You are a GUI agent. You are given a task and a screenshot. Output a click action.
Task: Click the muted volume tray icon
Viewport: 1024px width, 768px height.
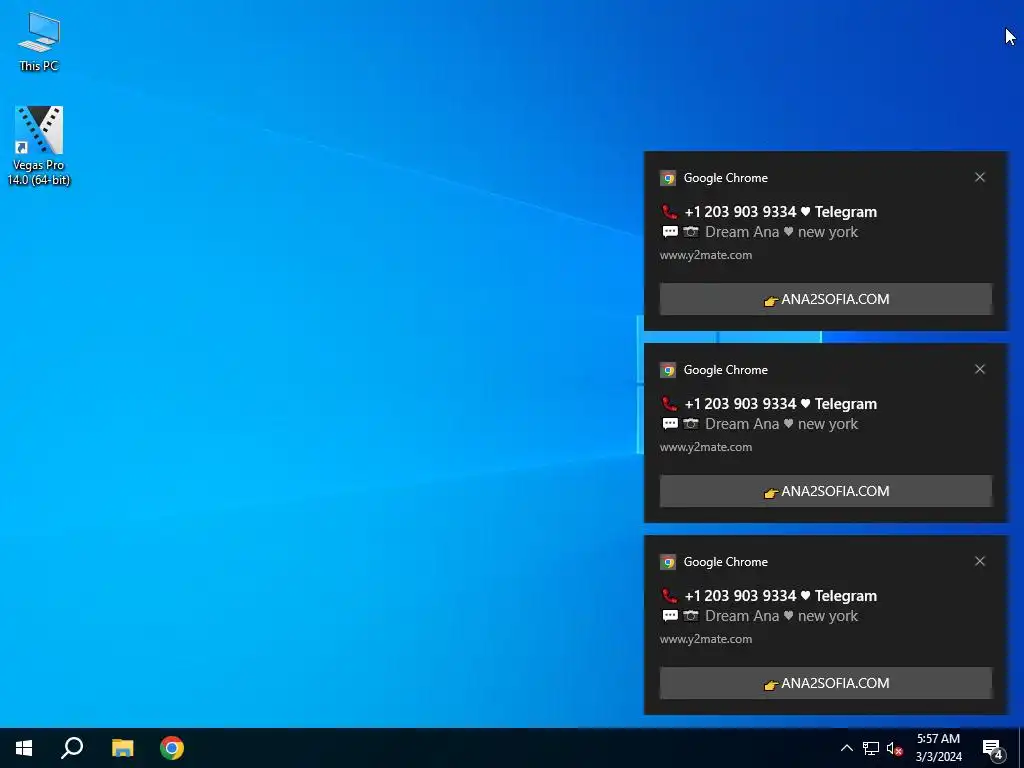coord(894,748)
